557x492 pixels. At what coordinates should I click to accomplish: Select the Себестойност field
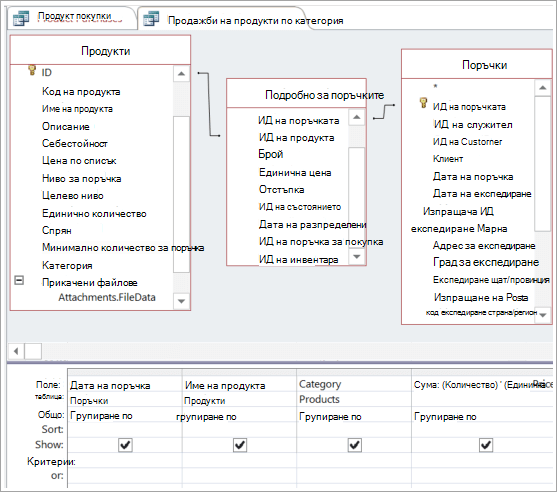pos(75,144)
